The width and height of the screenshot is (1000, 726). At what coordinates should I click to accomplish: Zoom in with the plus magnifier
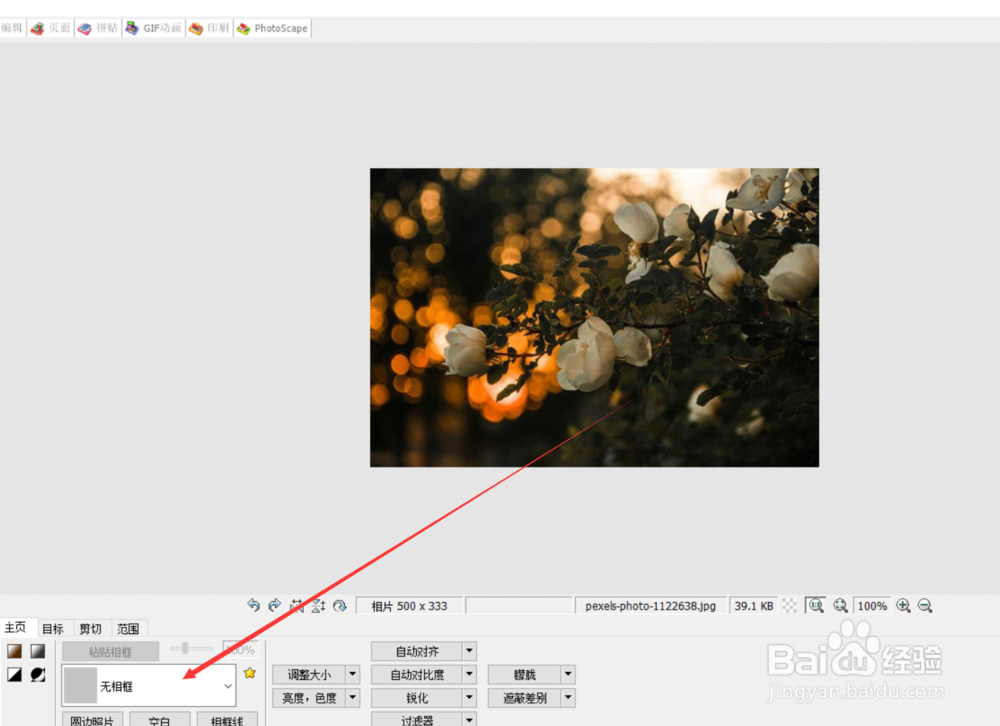point(903,605)
